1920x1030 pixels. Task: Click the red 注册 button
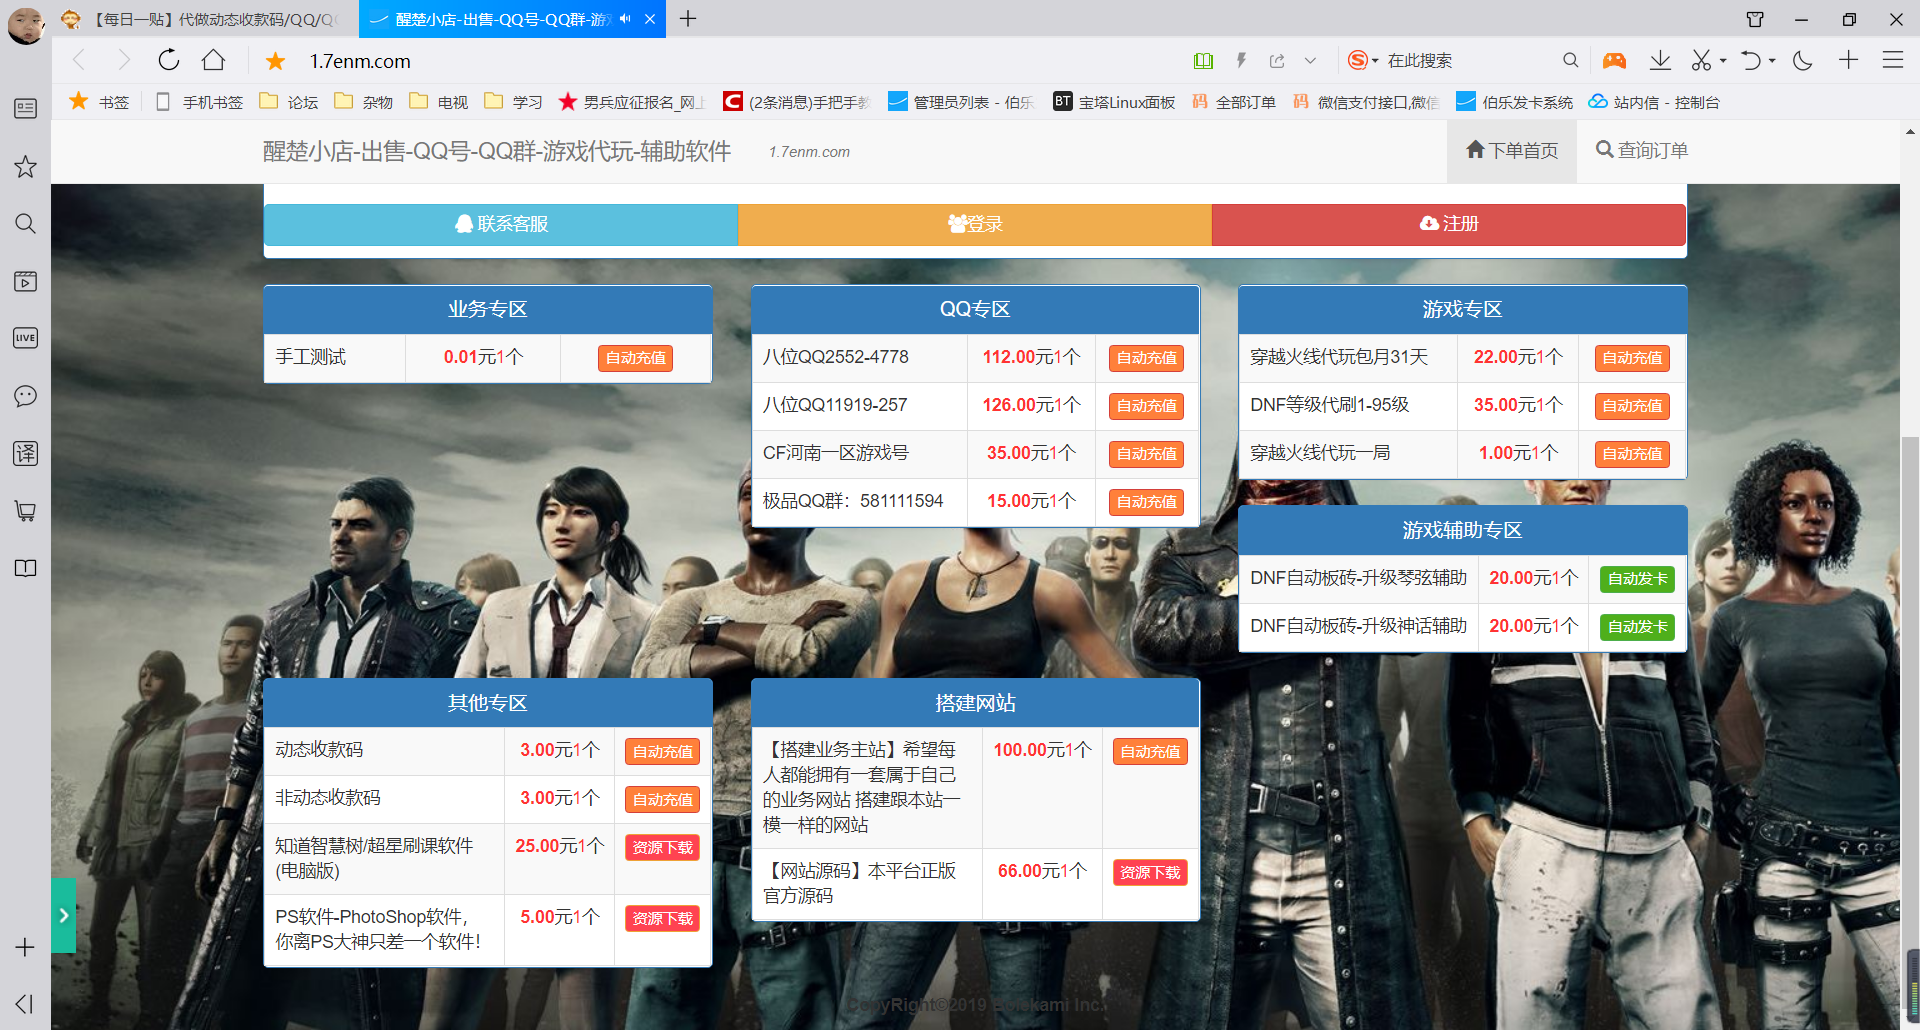[1449, 224]
